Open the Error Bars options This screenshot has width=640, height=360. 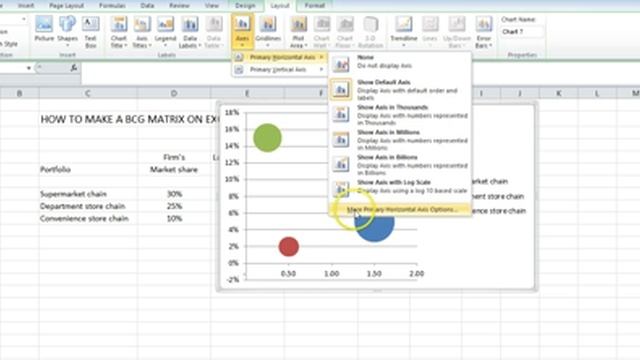coord(484,32)
